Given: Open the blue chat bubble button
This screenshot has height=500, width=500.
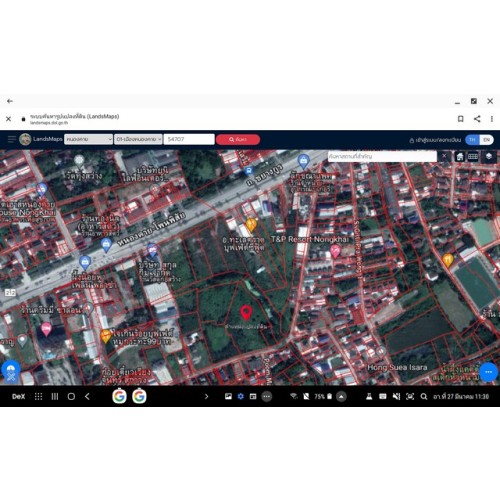Looking at the screenshot, I should click(x=489, y=372).
